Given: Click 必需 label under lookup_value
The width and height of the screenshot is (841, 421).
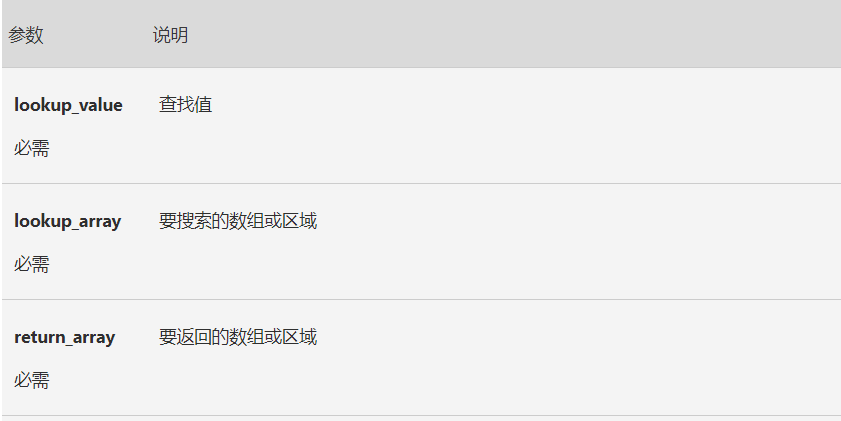Looking at the screenshot, I should [x=32, y=149].
